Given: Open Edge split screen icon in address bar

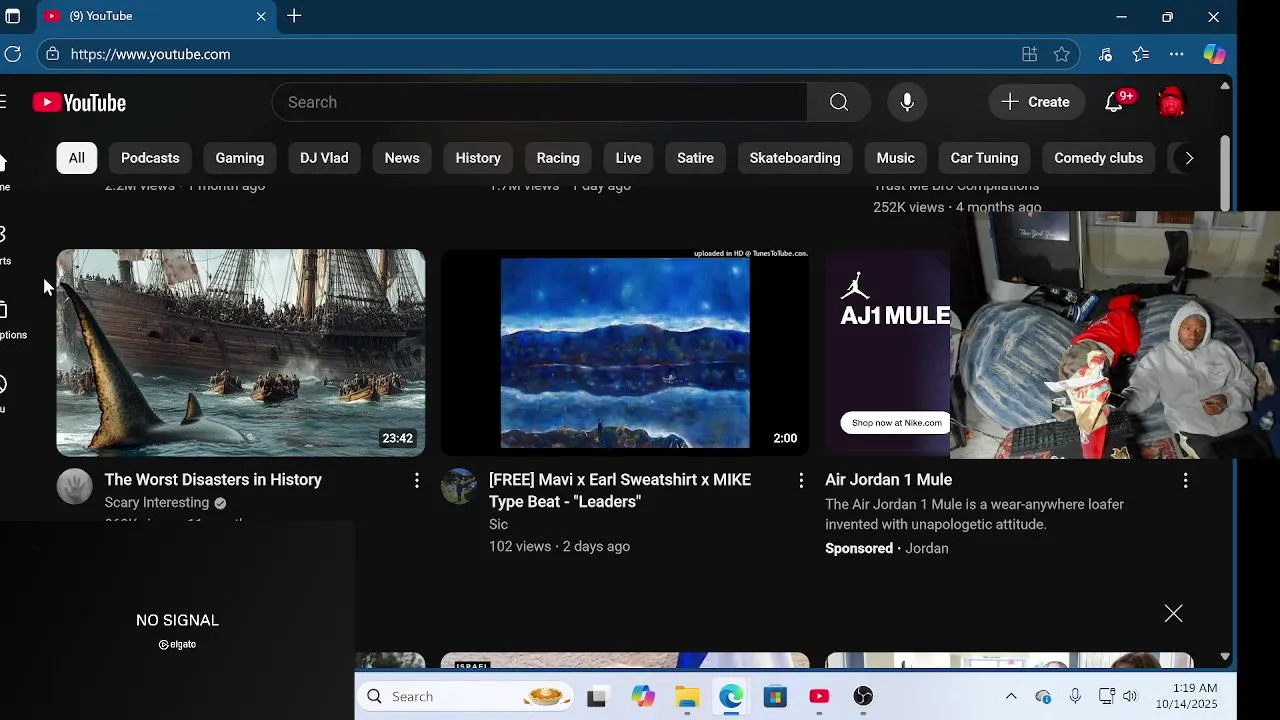Looking at the screenshot, I should [1029, 54].
